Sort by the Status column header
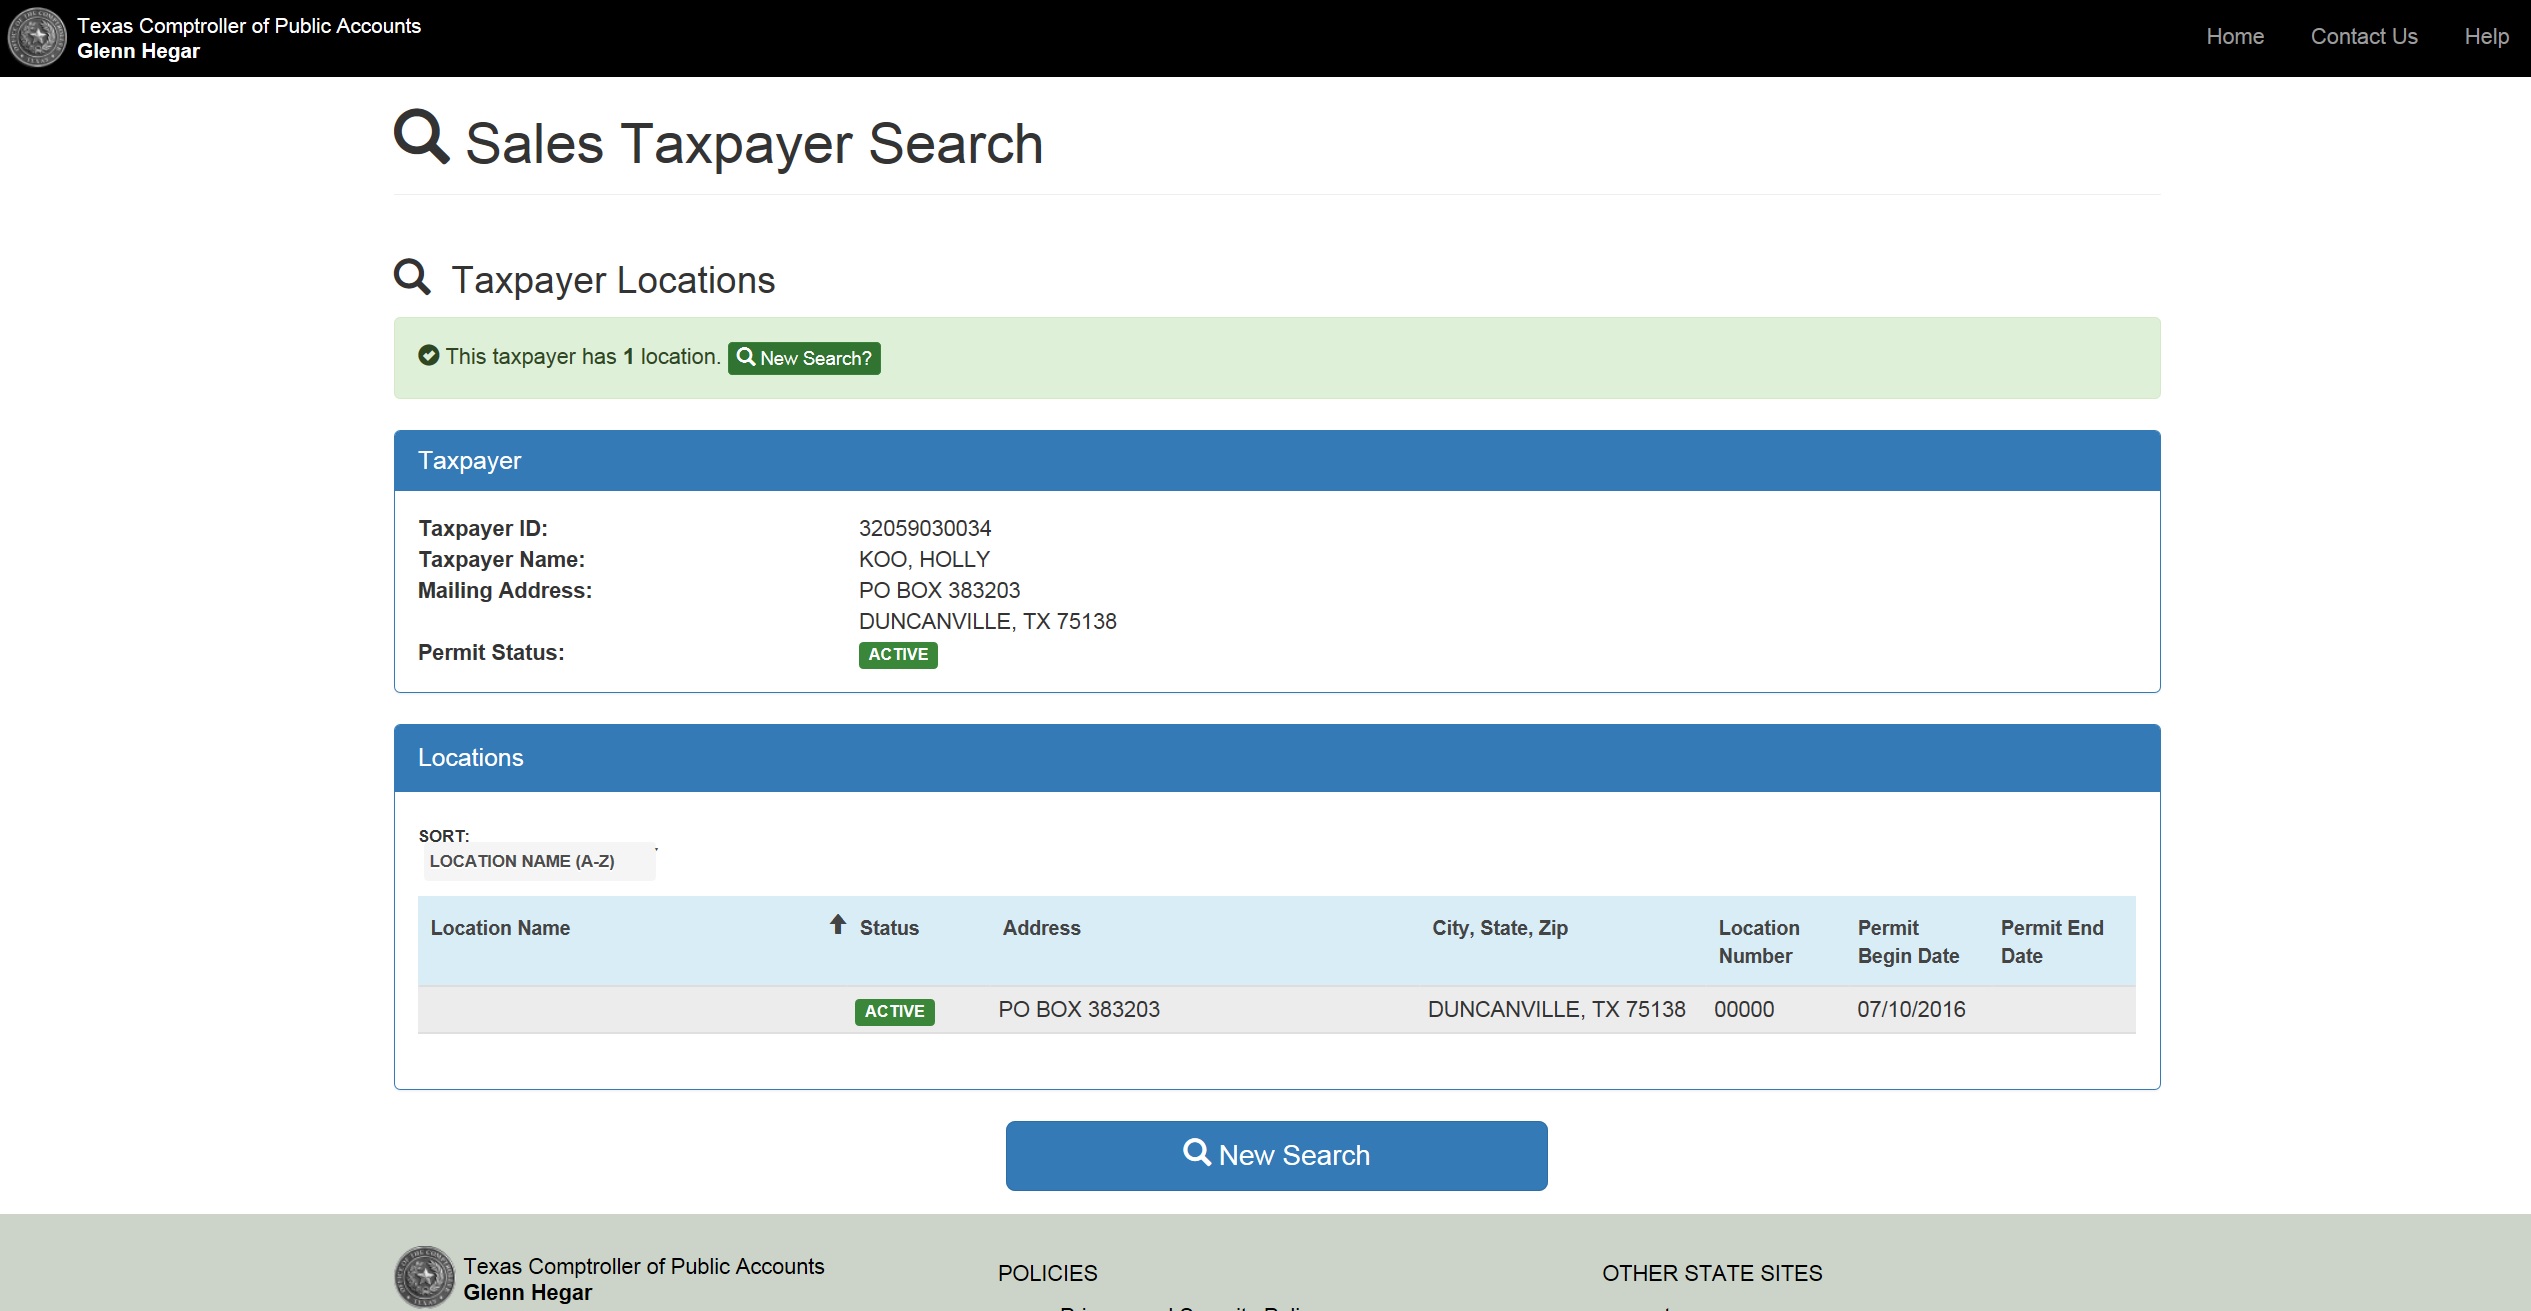 coord(889,928)
